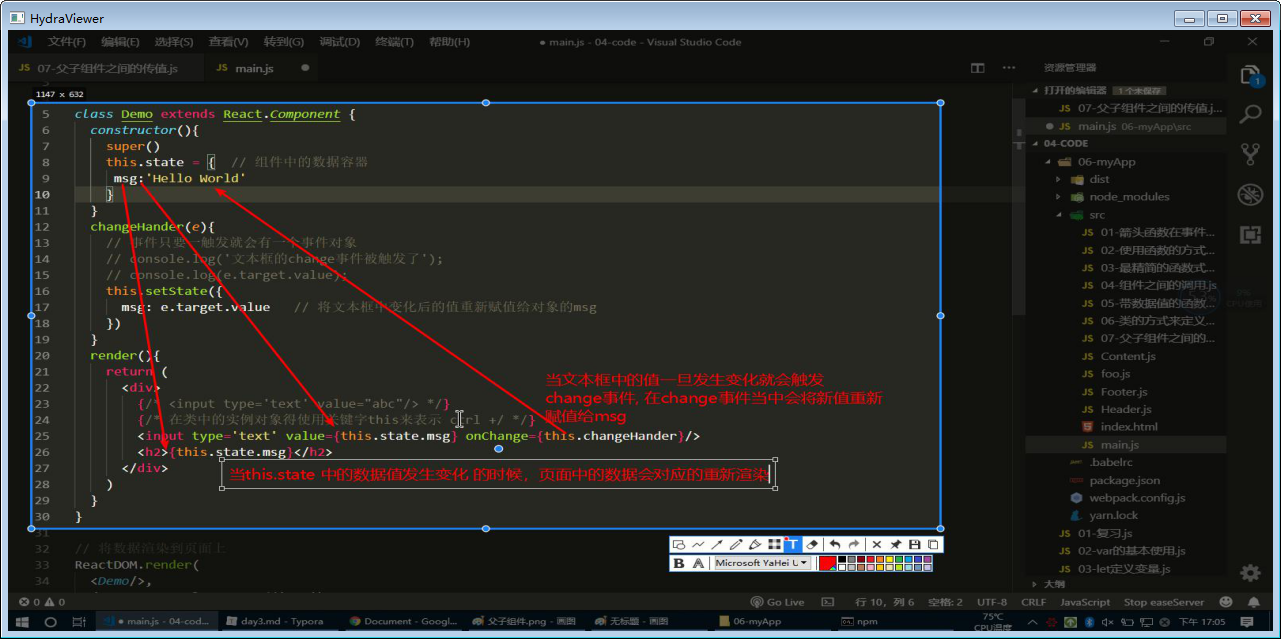Viewport: 1281px width, 639px height.
Task: Open the Extensions view in activity bar
Action: pos(1250,234)
